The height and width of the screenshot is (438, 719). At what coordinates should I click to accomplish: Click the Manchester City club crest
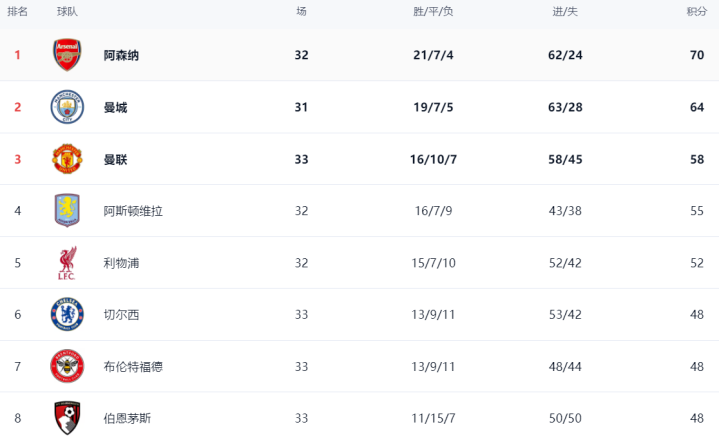[67, 107]
